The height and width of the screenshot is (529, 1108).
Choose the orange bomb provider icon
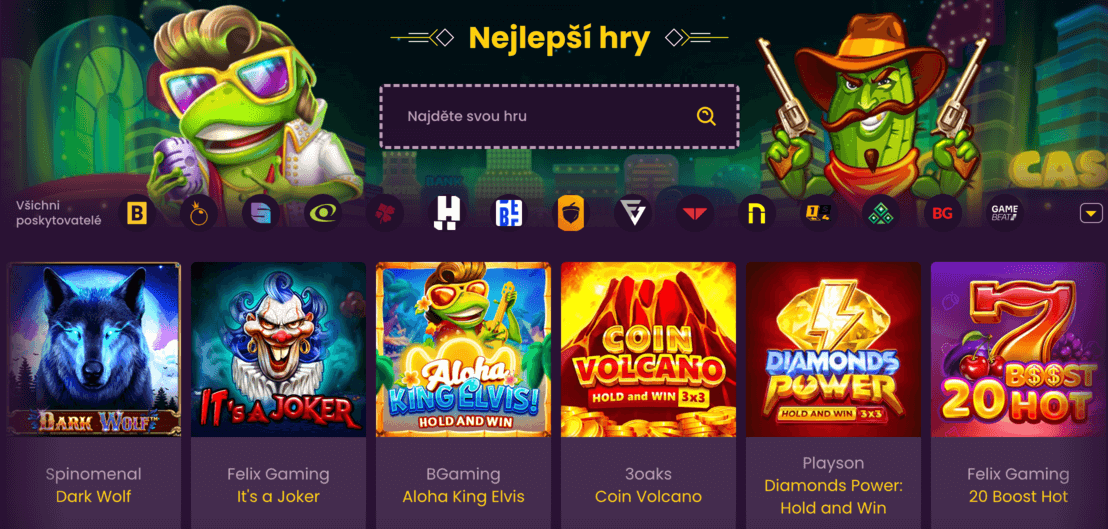tap(199, 213)
